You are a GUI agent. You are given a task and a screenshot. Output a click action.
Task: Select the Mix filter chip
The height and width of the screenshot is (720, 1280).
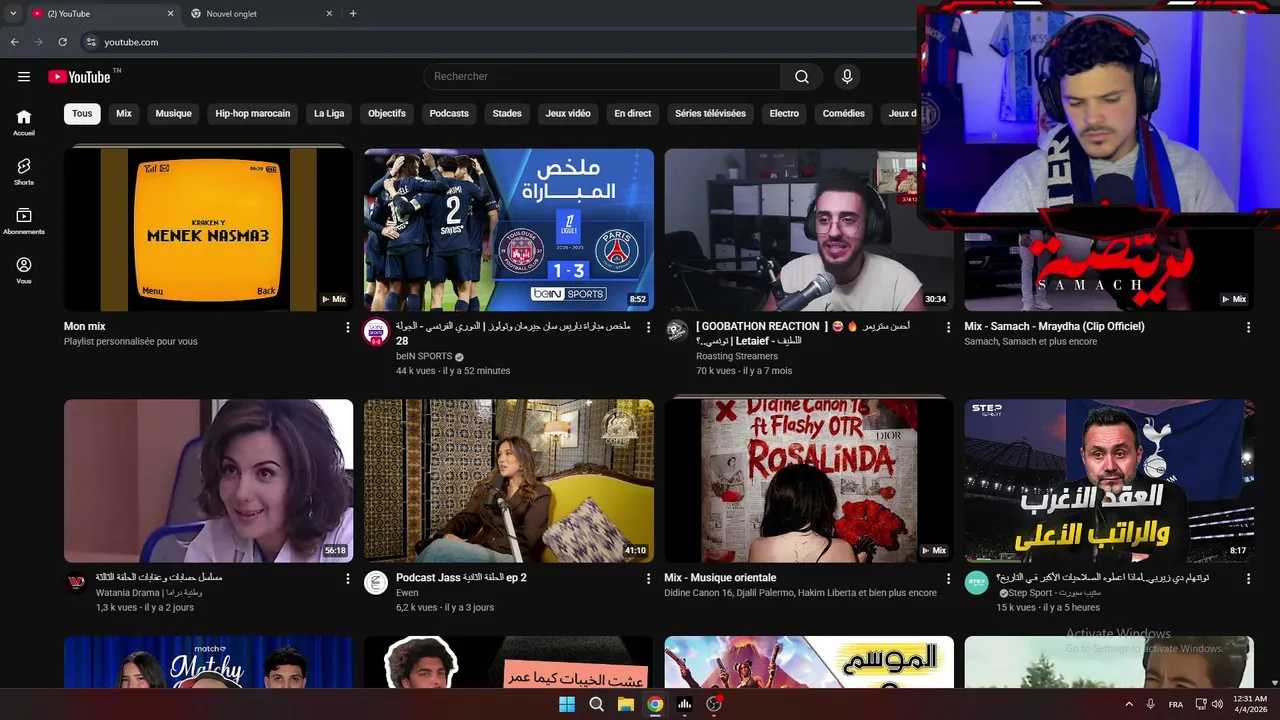tap(124, 114)
